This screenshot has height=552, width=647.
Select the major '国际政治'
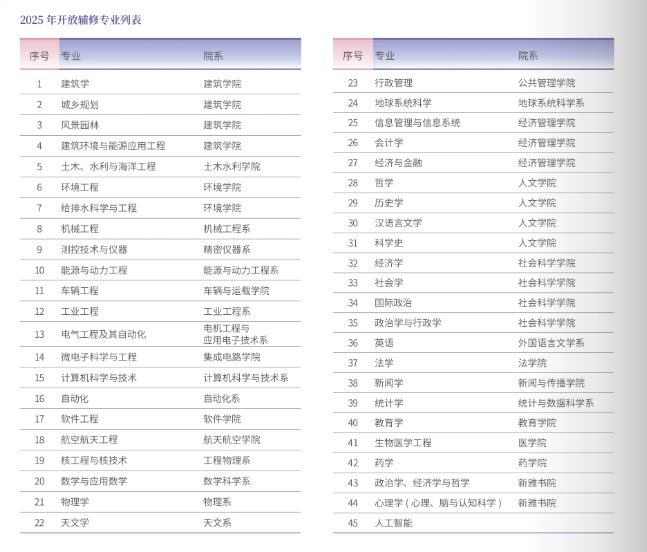(393, 303)
